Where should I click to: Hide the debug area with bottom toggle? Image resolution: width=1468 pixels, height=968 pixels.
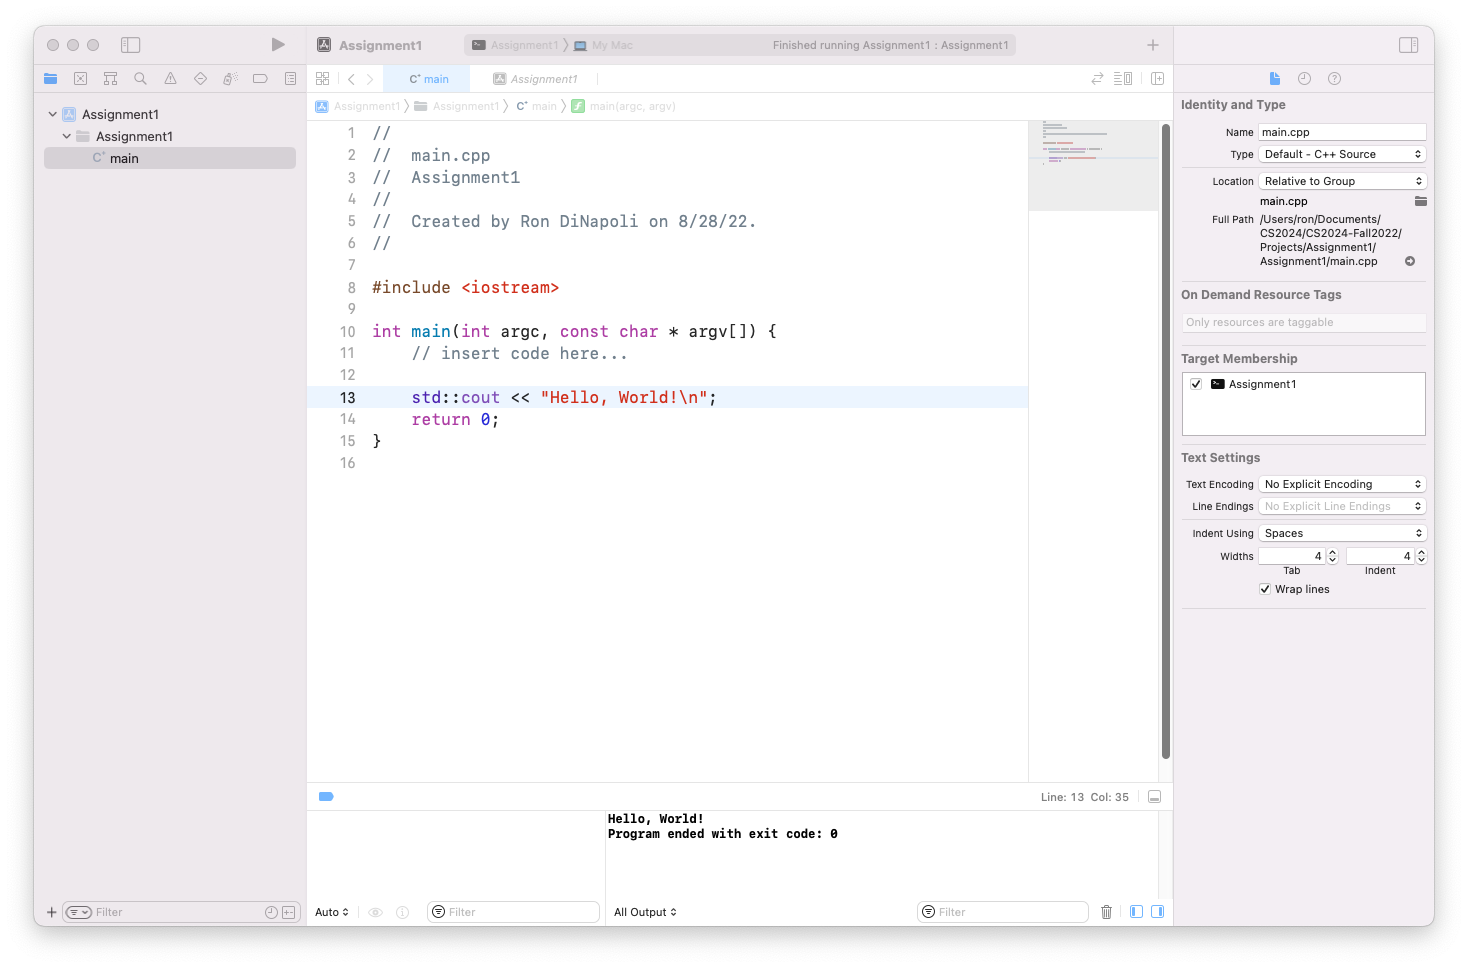tap(1154, 797)
